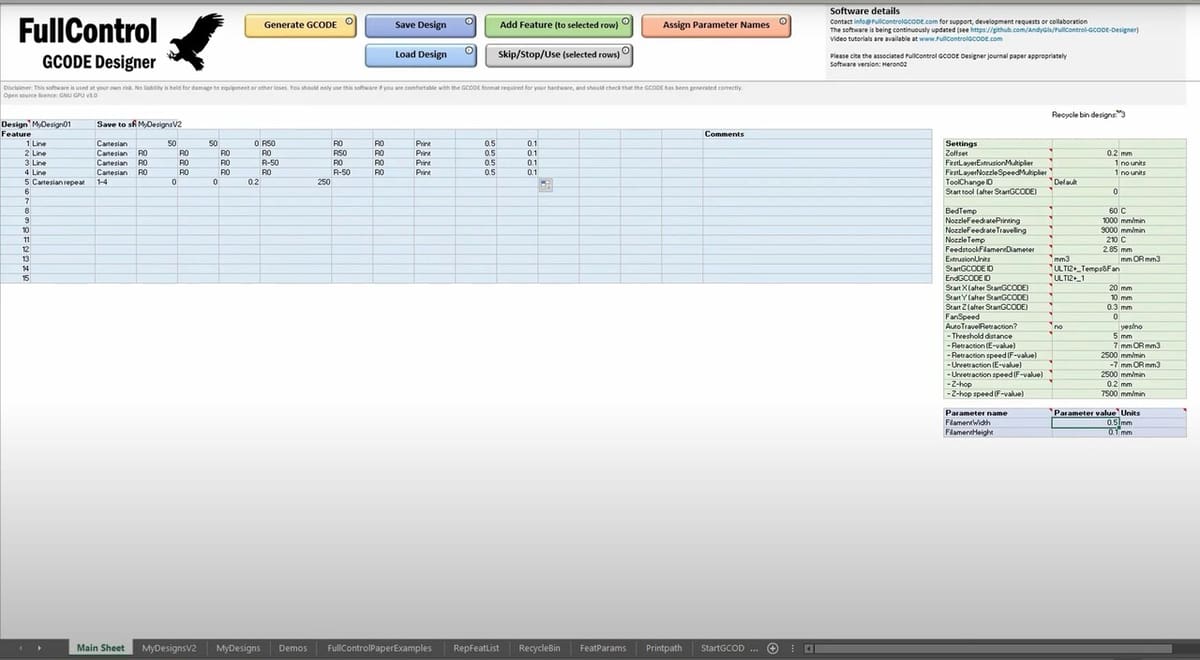Click the Load Design button
Viewport: 1200px width, 660px height.
(x=421, y=54)
